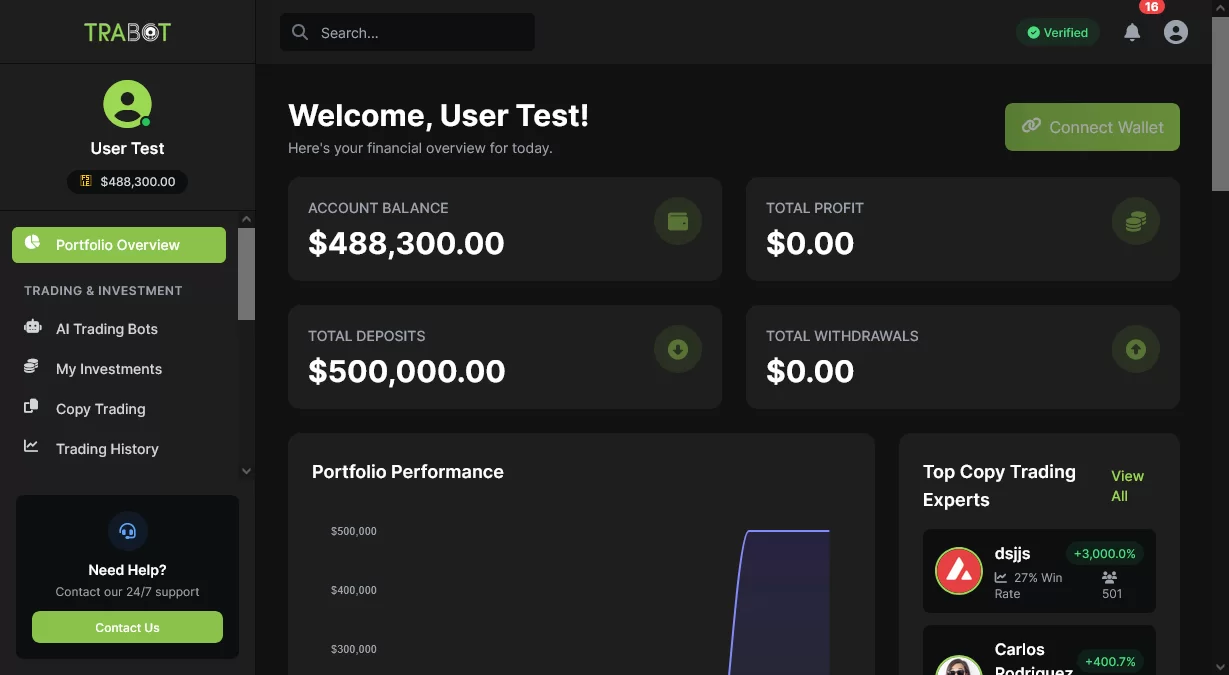The width and height of the screenshot is (1229, 675).
Task: Click the search magnifier icon
Action: click(x=299, y=32)
